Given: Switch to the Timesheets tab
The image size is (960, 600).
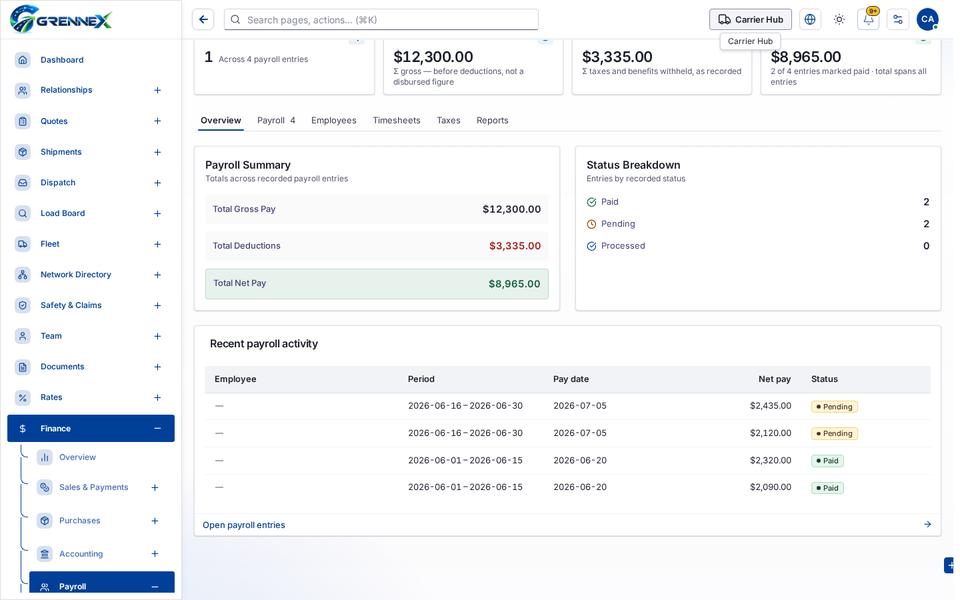Looking at the screenshot, I should pos(396,121).
